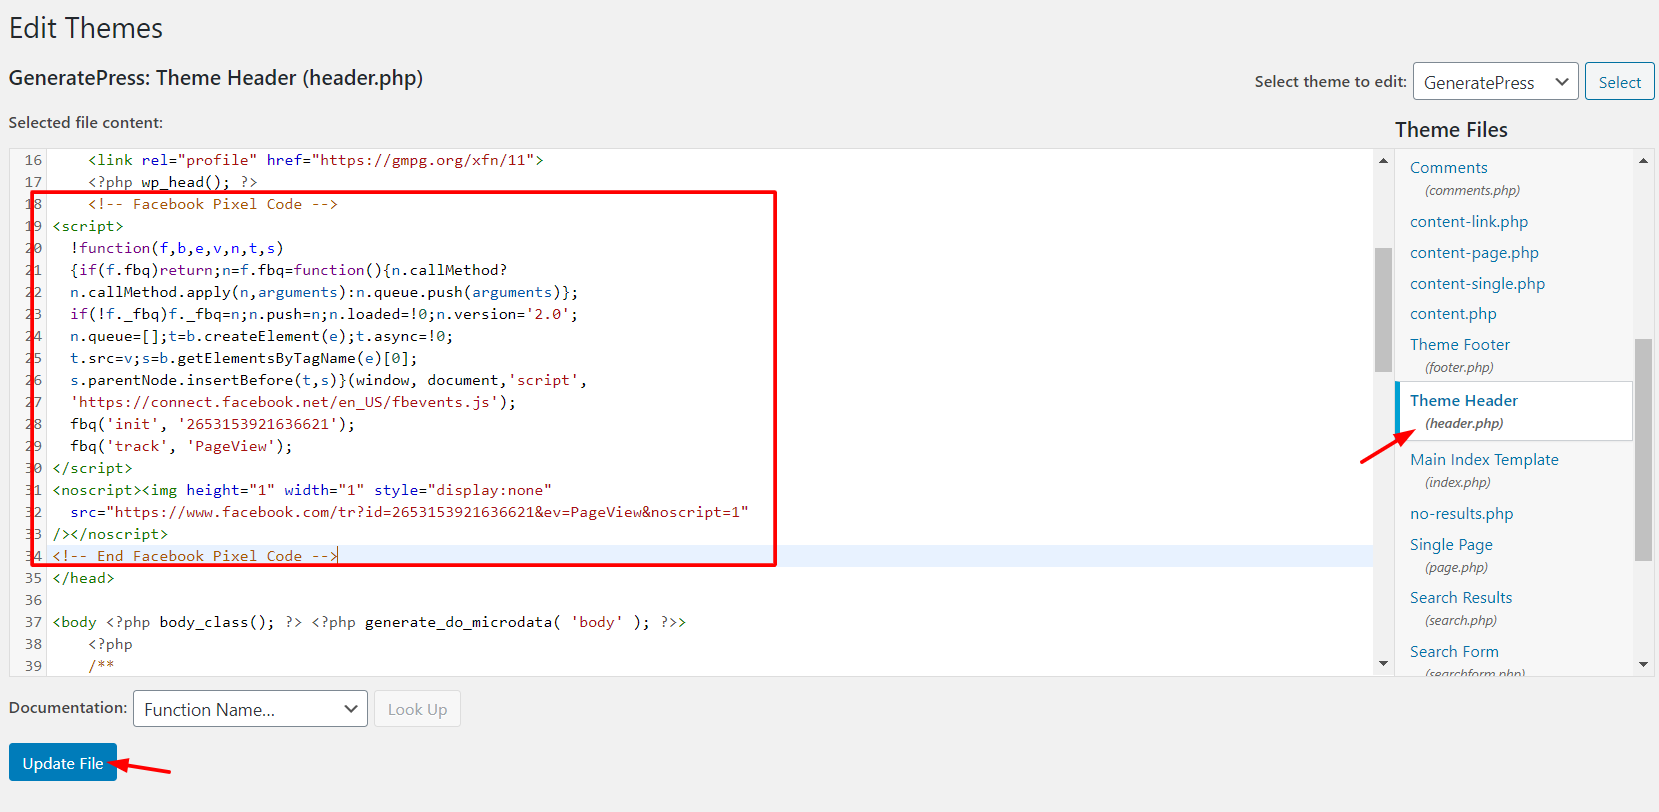Select Theme Header file
The width and height of the screenshot is (1659, 812).
tap(1464, 401)
